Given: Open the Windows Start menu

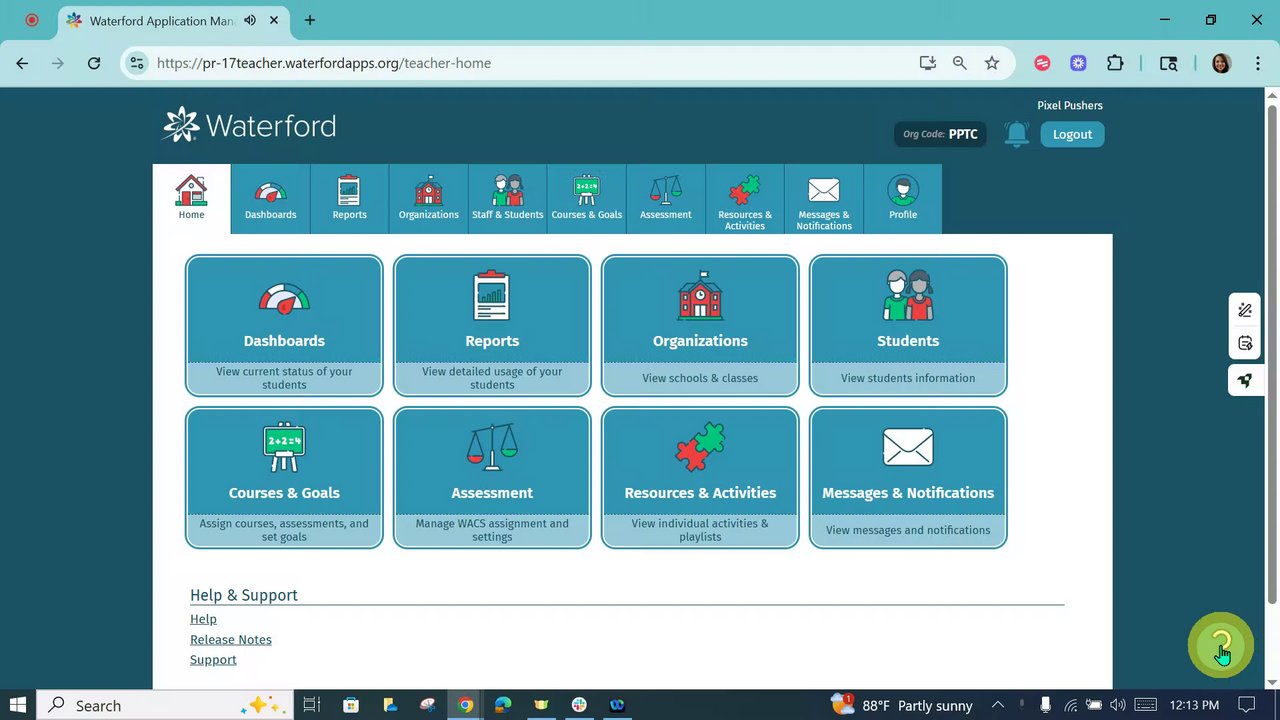Looking at the screenshot, I should coord(18,705).
